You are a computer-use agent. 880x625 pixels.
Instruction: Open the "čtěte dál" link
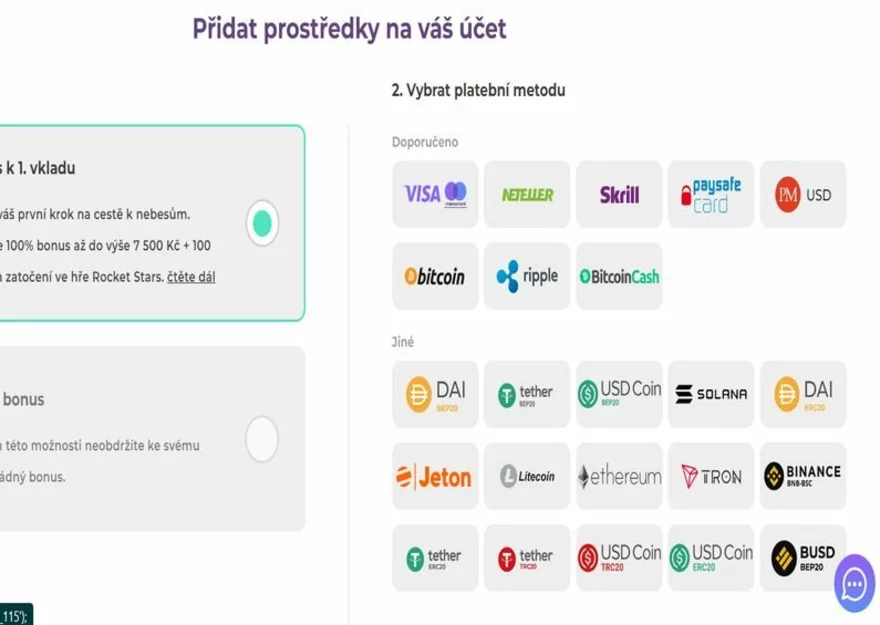pyautogui.click(x=191, y=277)
